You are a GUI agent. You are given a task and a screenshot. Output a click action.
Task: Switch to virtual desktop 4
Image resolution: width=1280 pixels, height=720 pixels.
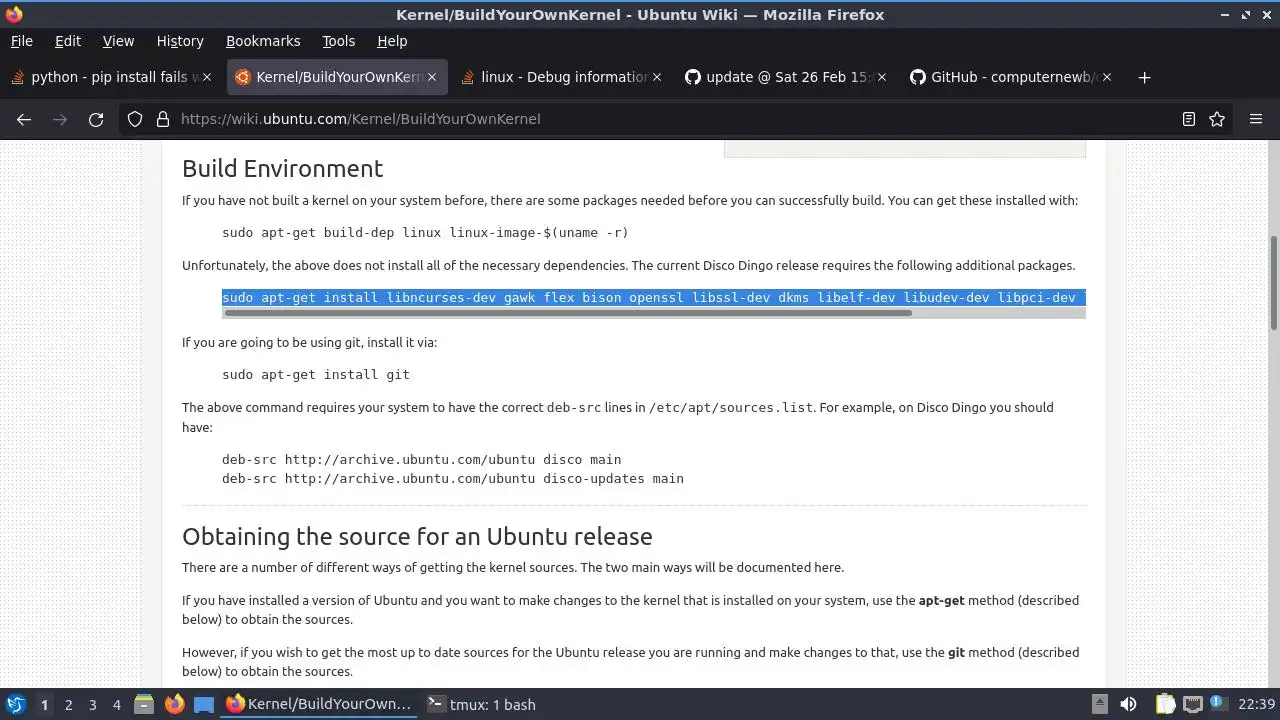(116, 704)
